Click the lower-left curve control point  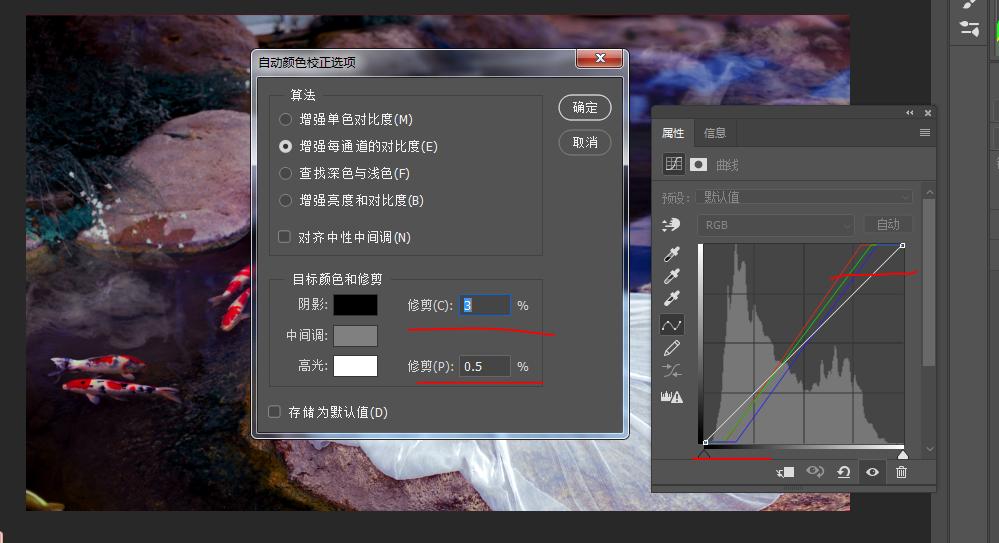point(705,442)
